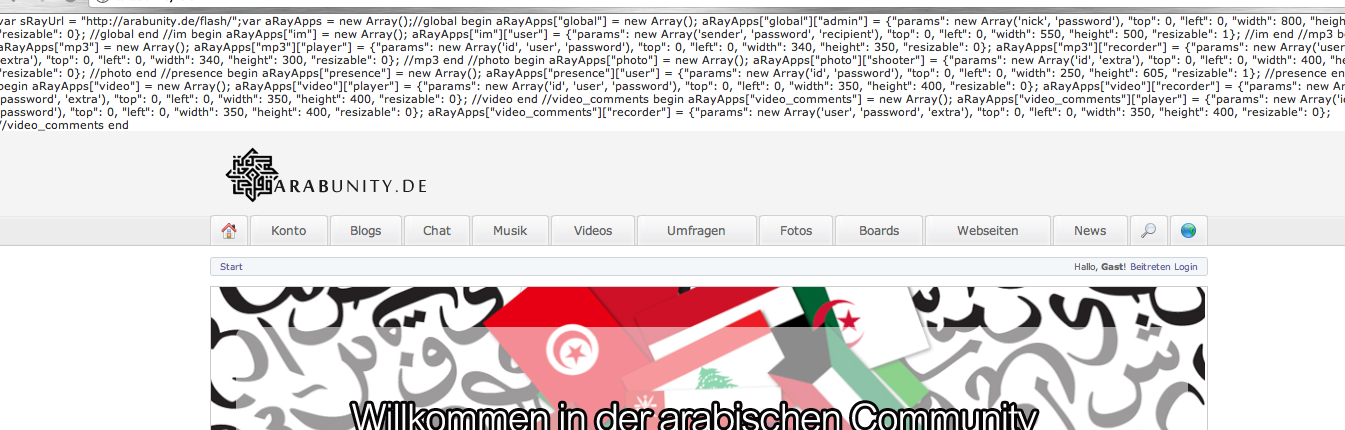Viewport: 1345px width, 430px height.
Task: Open the home icon in navigation bar
Action: (229, 230)
